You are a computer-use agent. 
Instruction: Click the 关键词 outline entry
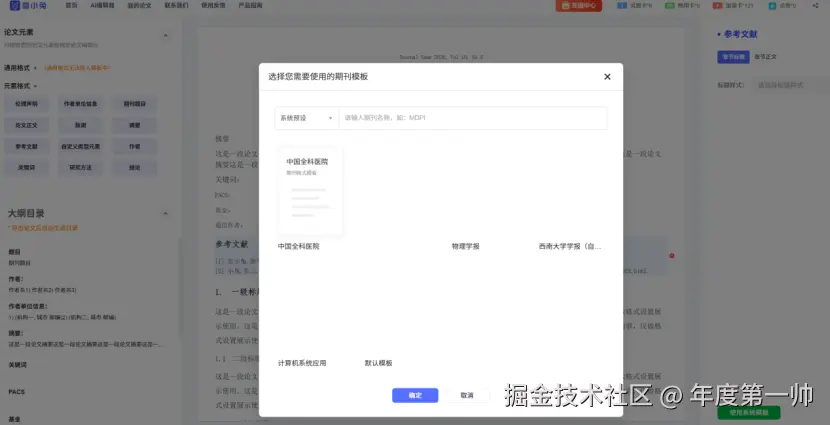(17, 365)
